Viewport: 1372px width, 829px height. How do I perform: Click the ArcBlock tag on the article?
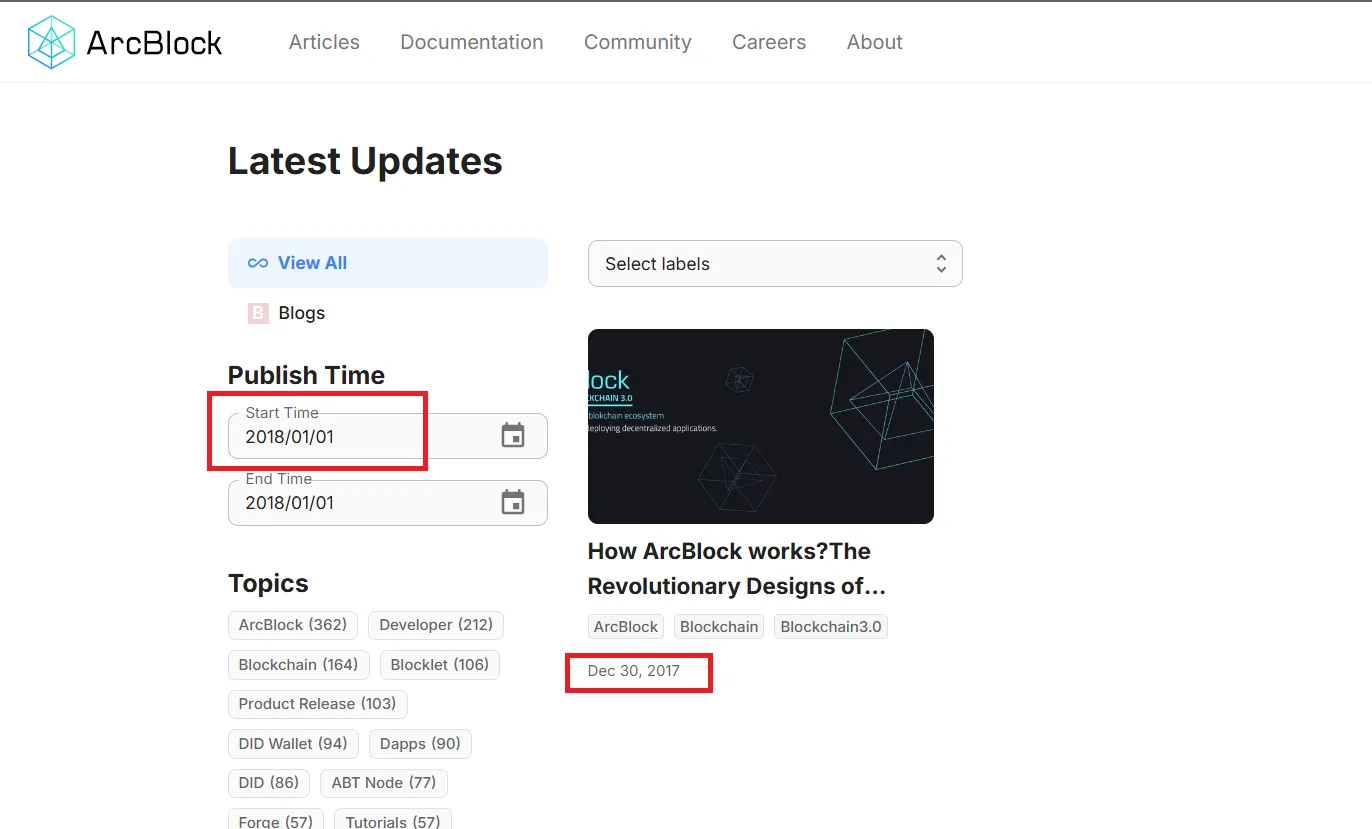click(626, 627)
